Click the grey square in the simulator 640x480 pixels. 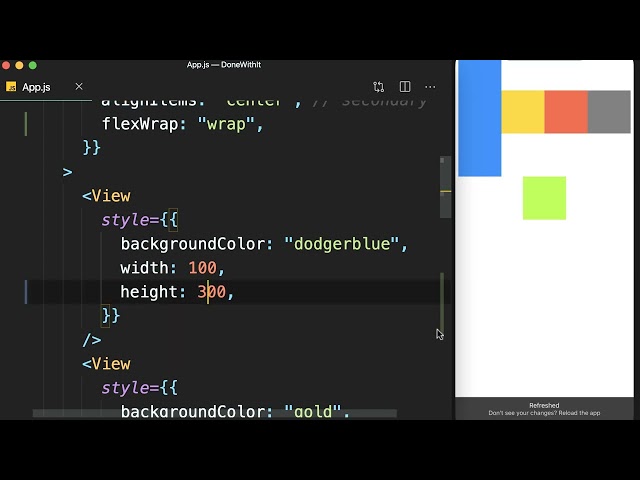tap(609, 112)
